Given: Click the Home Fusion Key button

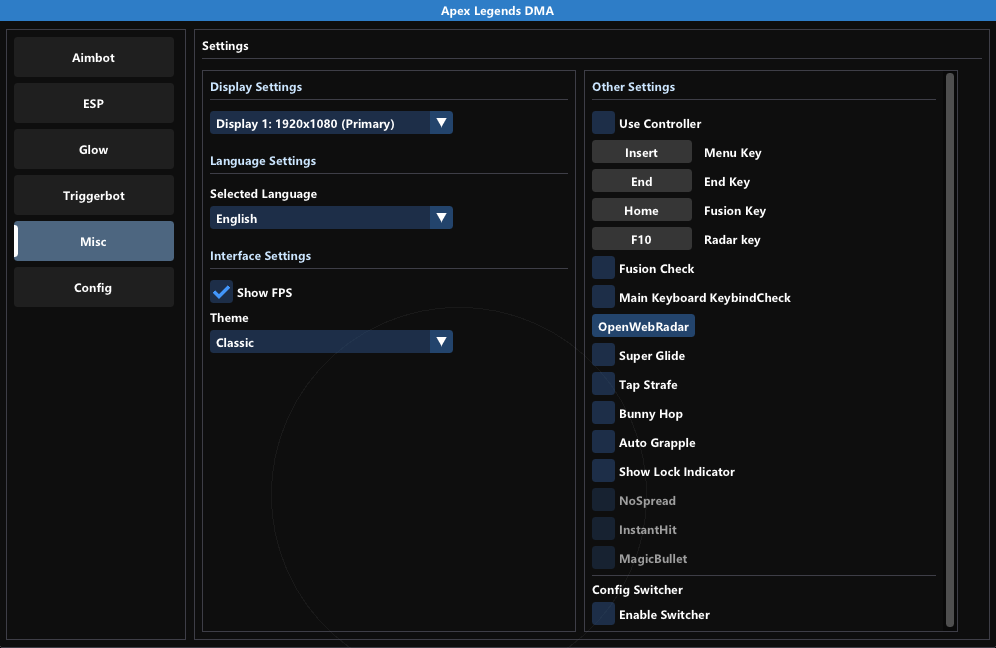Looking at the screenshot, I should coord(641,210).
